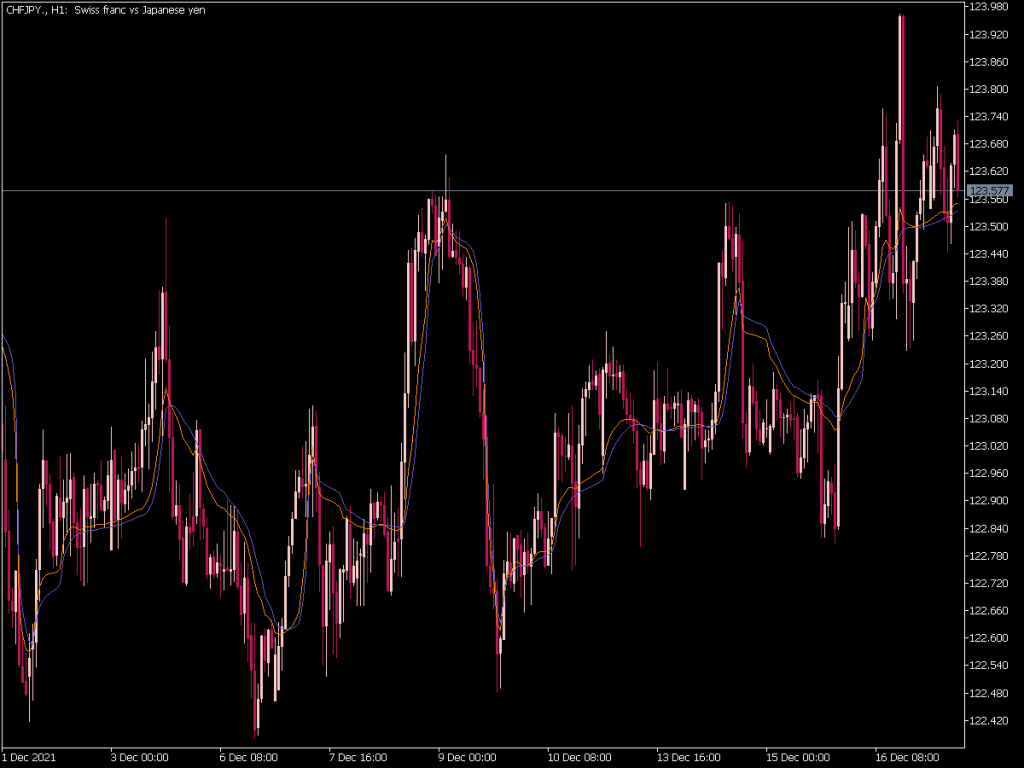
Task: Click the 122.420 value on the price scale
Action: (989, 719)
